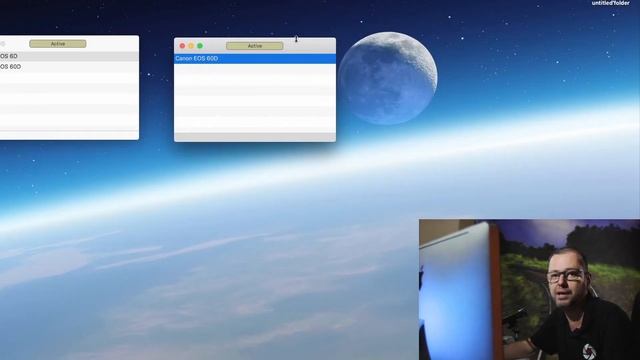Select the EOS 6D row in the left window
The image size is (640, 360).
click(69, 56)
